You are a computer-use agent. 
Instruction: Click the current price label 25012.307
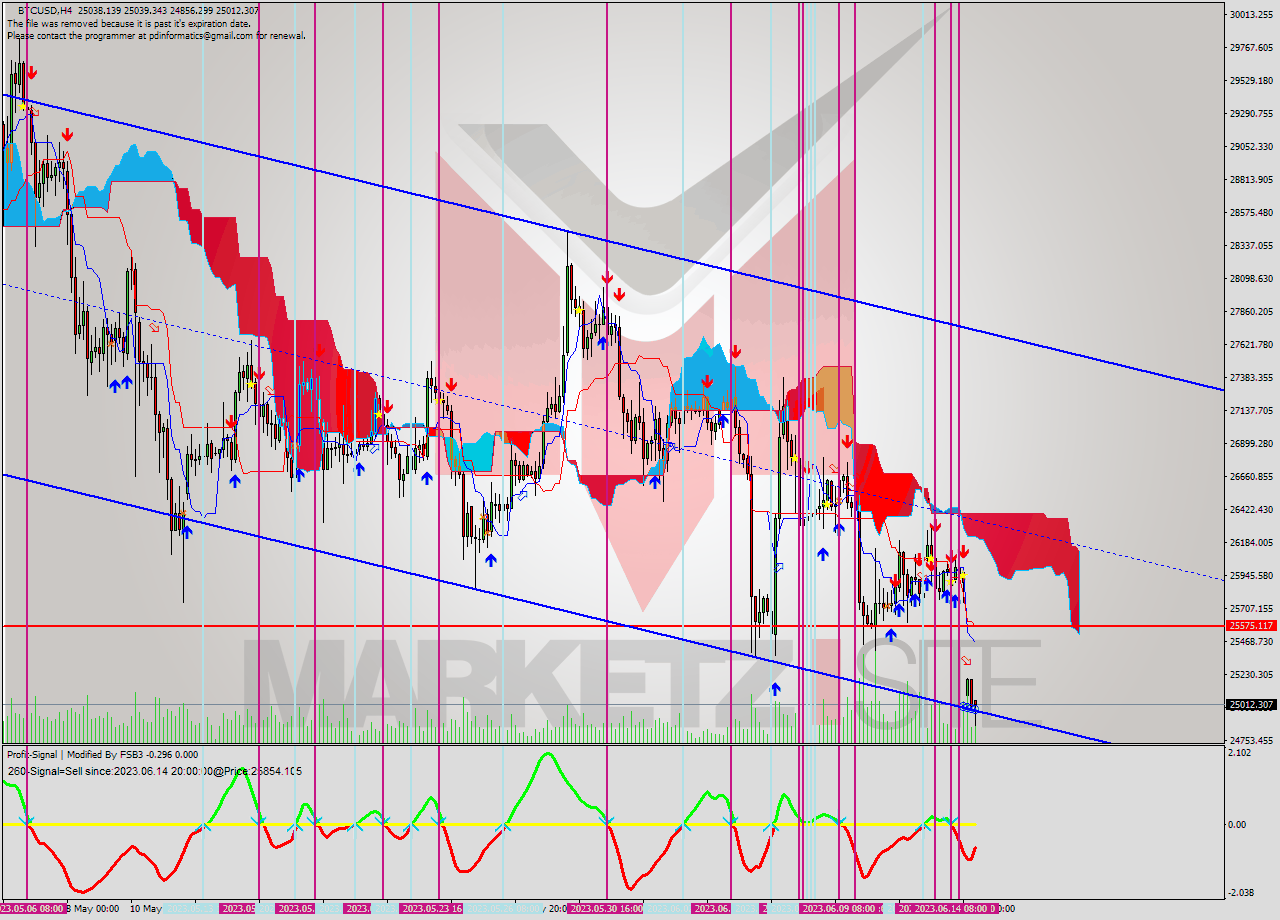tap(1251, 704)
